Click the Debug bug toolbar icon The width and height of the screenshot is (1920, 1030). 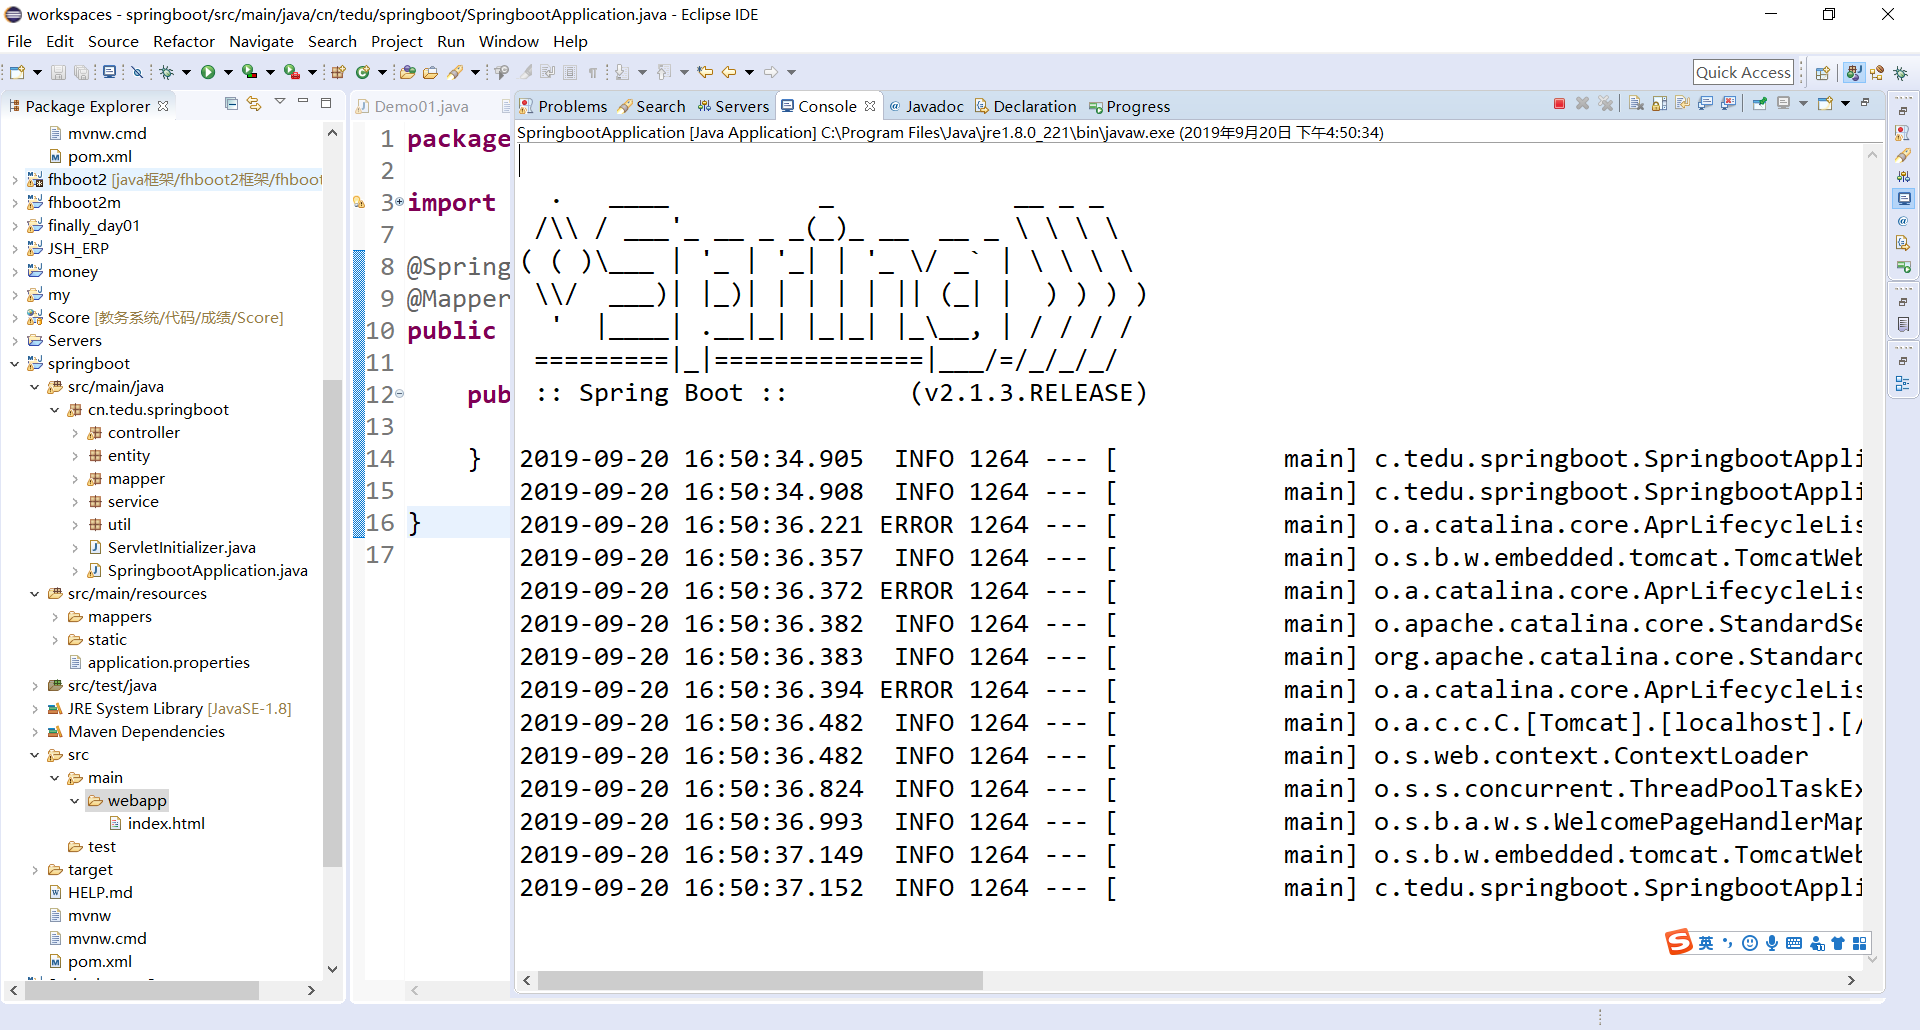click(166, 72)
